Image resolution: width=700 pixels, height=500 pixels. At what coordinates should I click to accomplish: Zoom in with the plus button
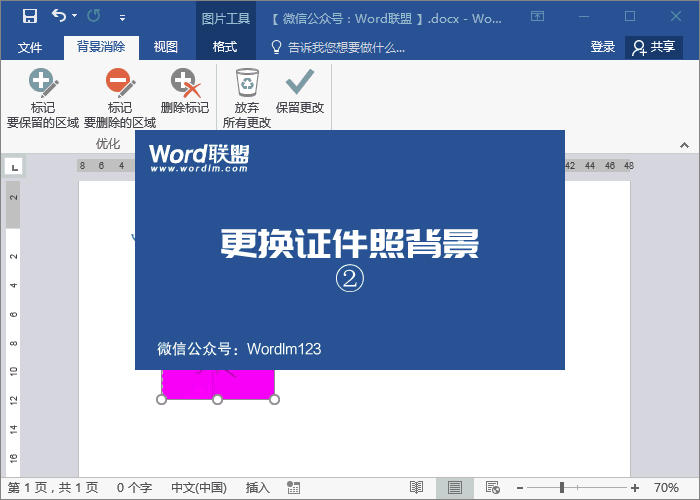[635, 488]
